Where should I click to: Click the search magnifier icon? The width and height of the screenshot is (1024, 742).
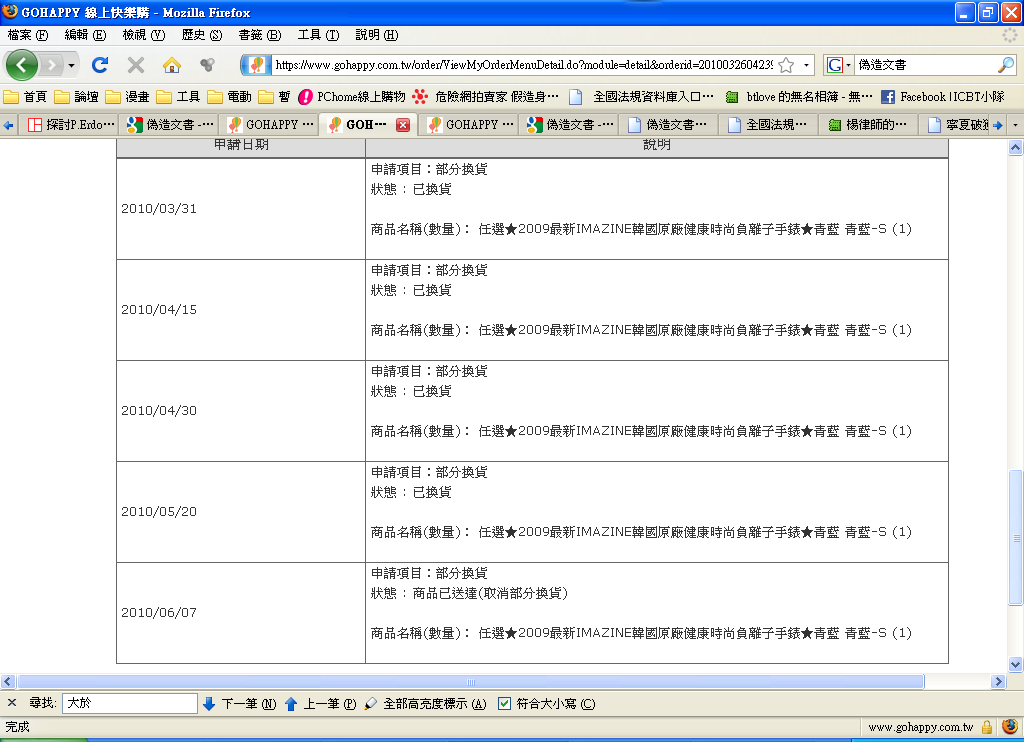1006,65
